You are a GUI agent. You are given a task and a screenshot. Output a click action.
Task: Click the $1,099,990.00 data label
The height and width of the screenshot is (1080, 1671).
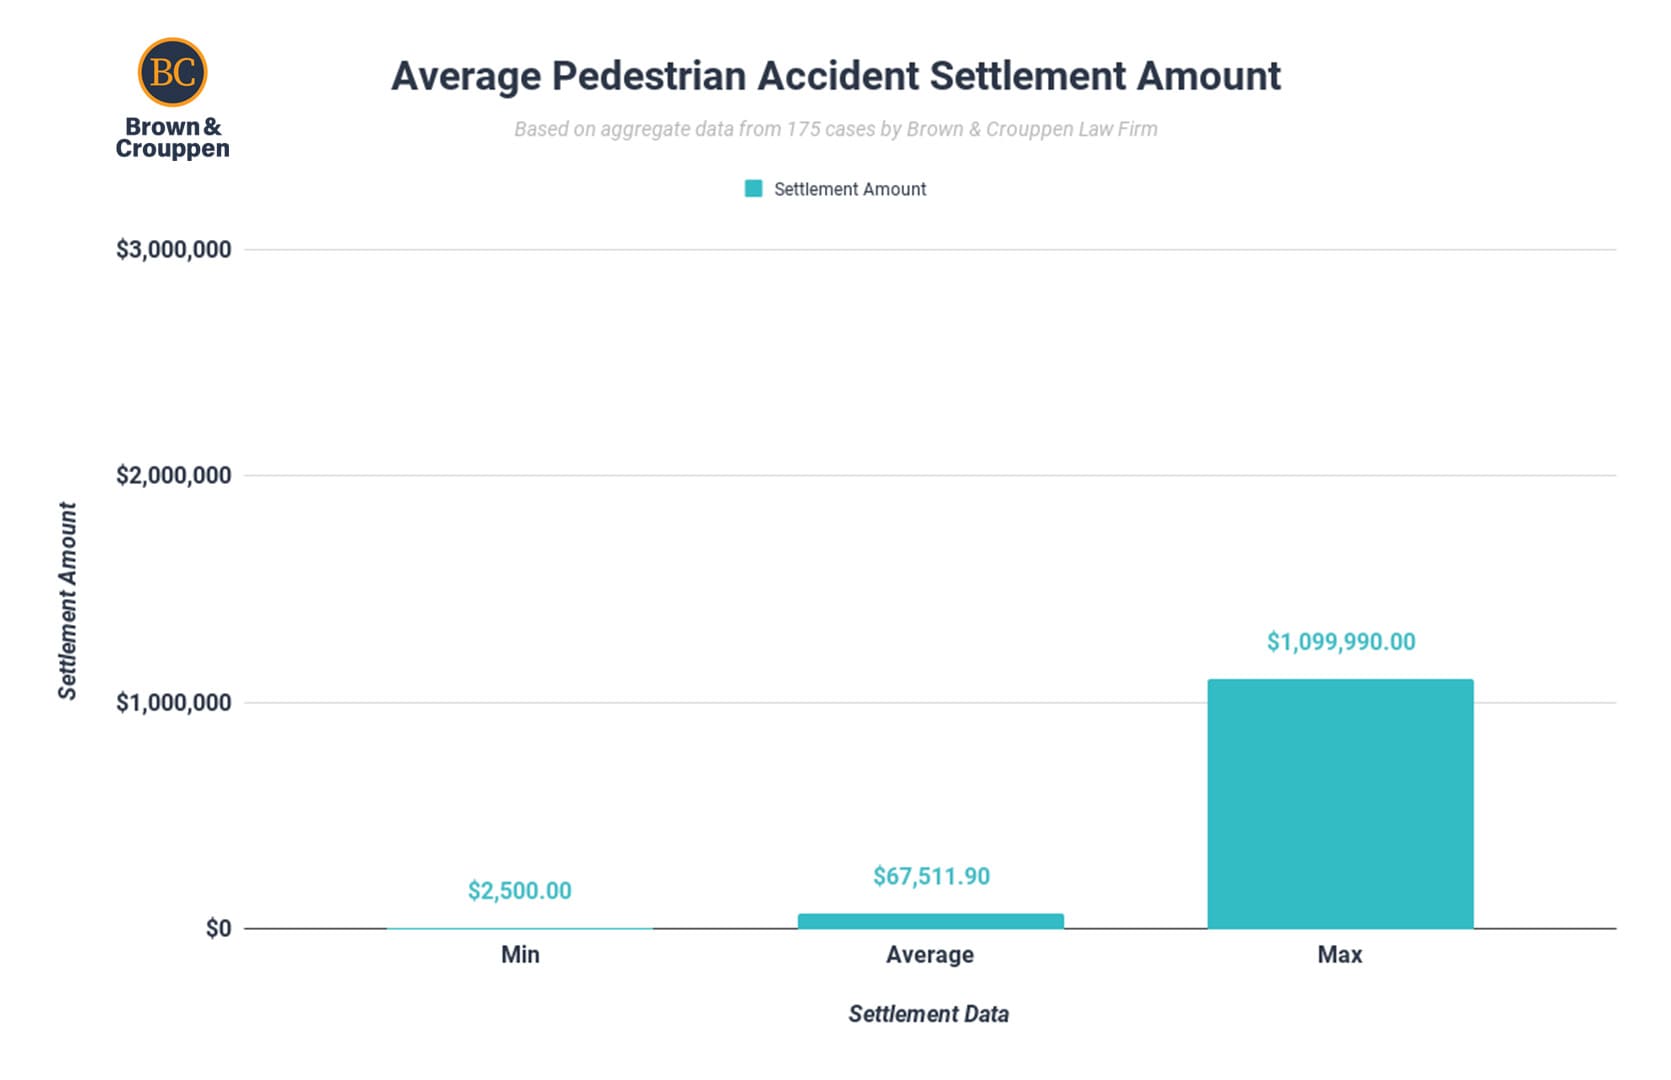point(1341,642)
